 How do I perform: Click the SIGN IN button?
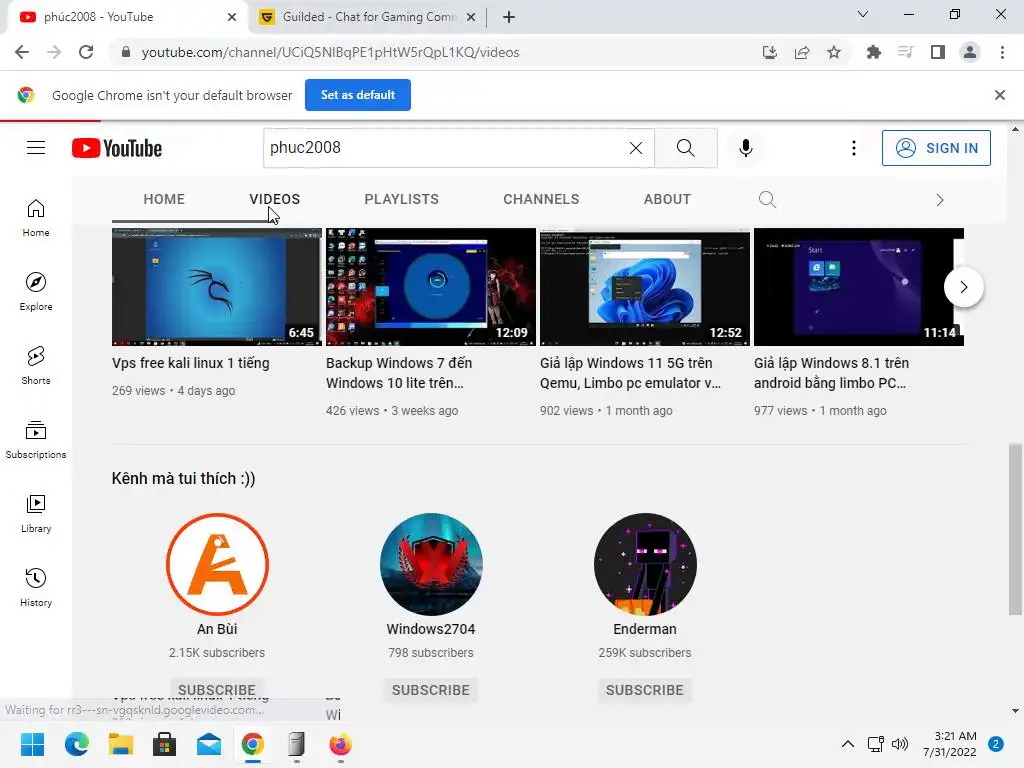point(936,148)
